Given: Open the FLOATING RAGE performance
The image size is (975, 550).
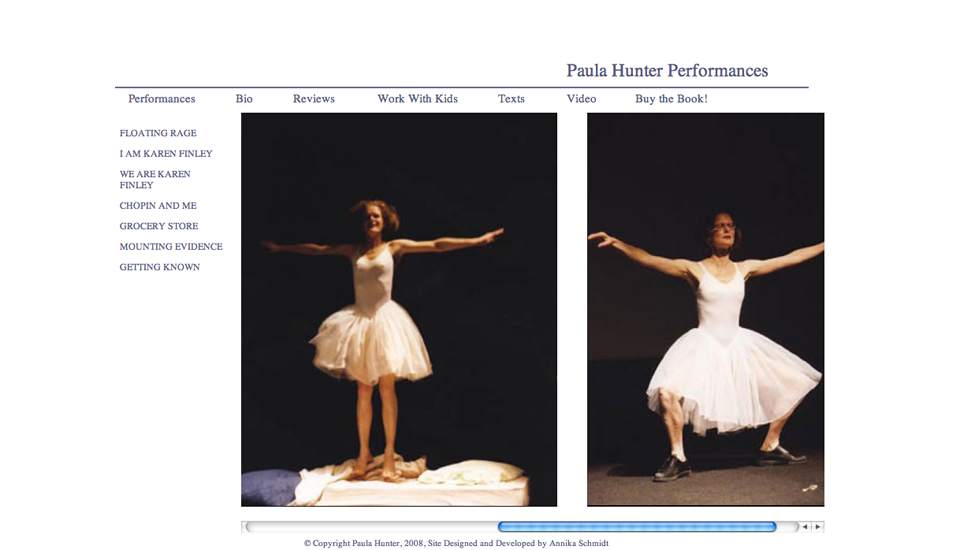Looking at the screenshot, I should 158,133.
